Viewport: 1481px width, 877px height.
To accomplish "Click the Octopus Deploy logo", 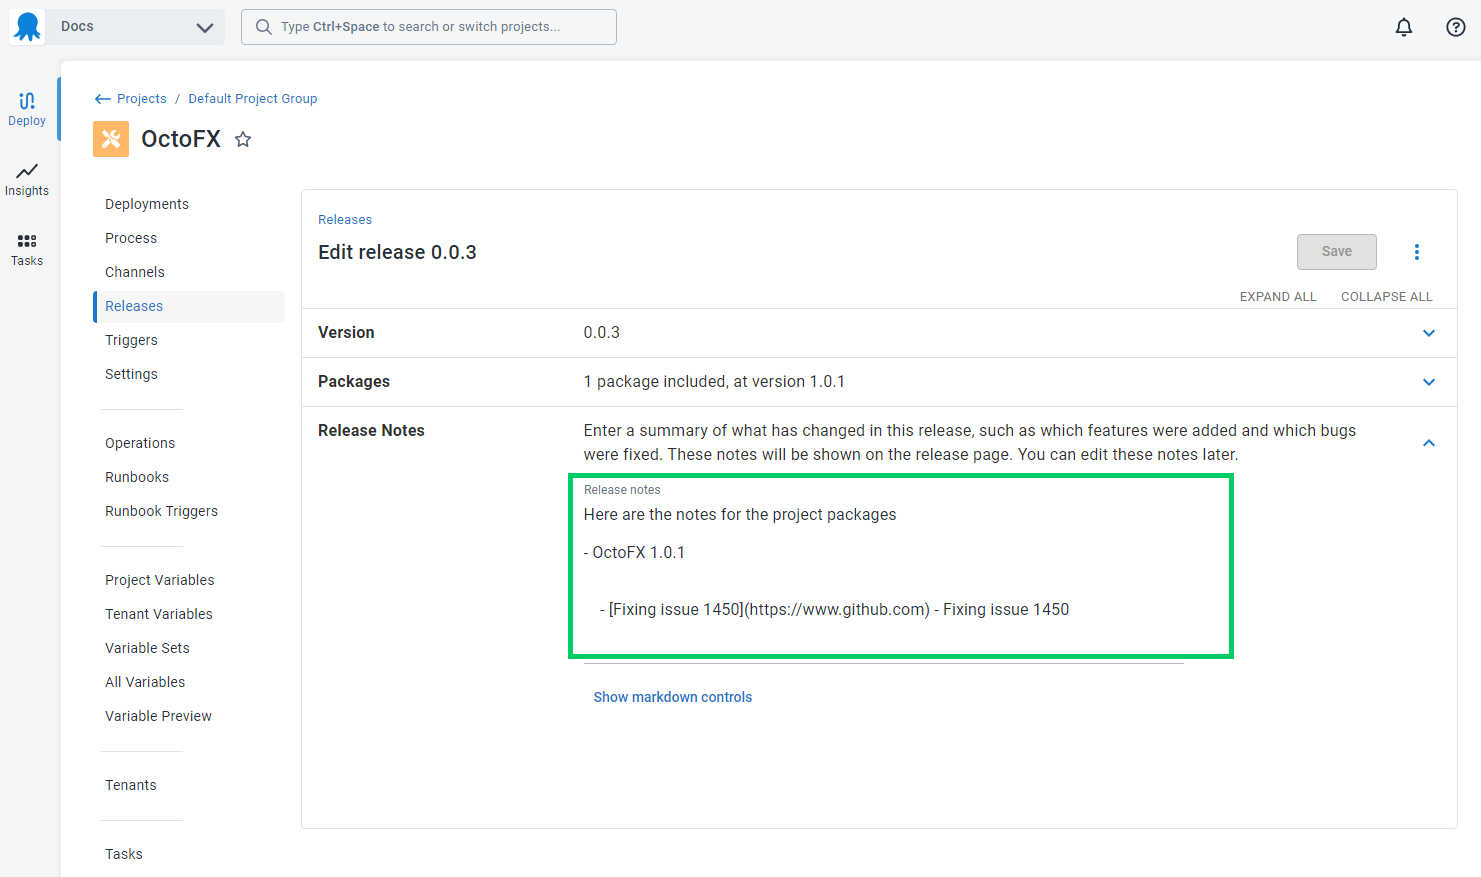I will pos(27,27).
